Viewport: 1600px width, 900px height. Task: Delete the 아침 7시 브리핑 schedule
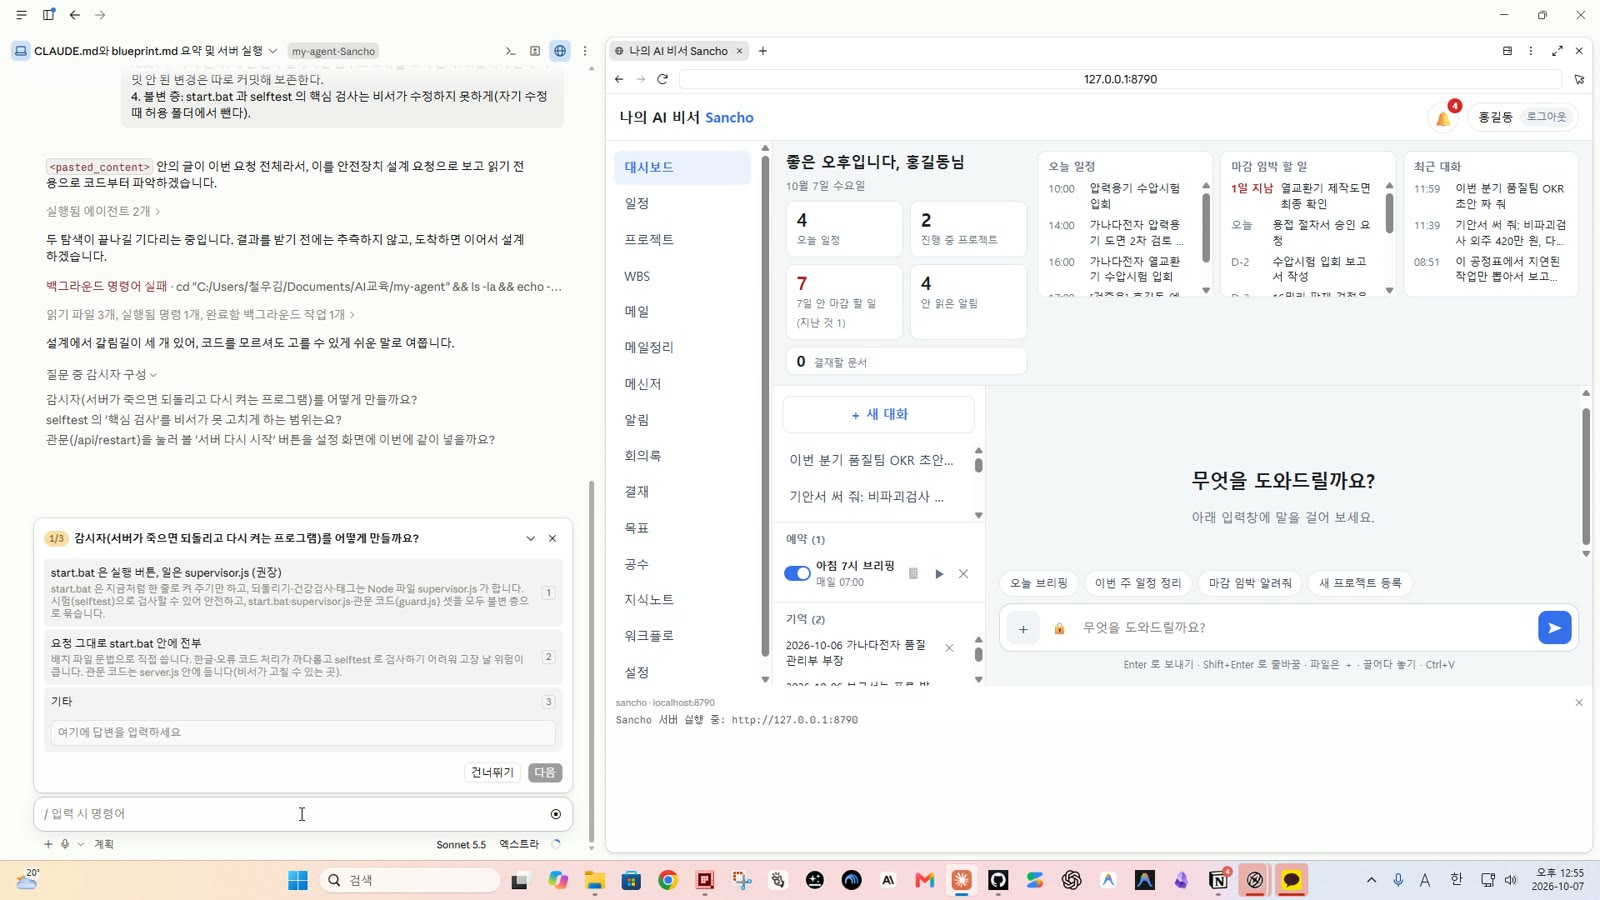963,574
